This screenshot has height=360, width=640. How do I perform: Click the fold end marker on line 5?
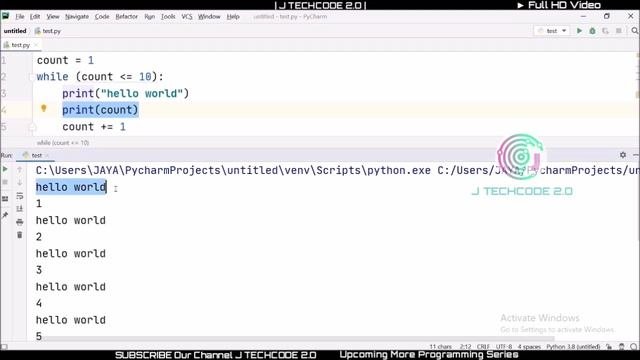[x=32, y=128]
